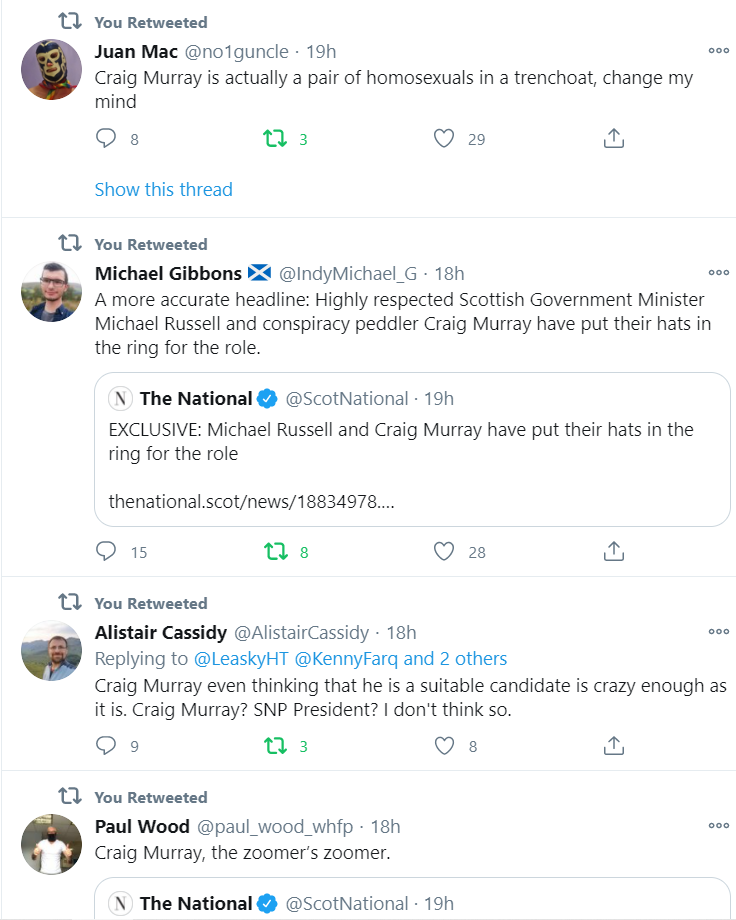The height and width of the screenshot is (920, 736).
Task: View Michael Gibbons' profile picture
Action: pos(52,292)
